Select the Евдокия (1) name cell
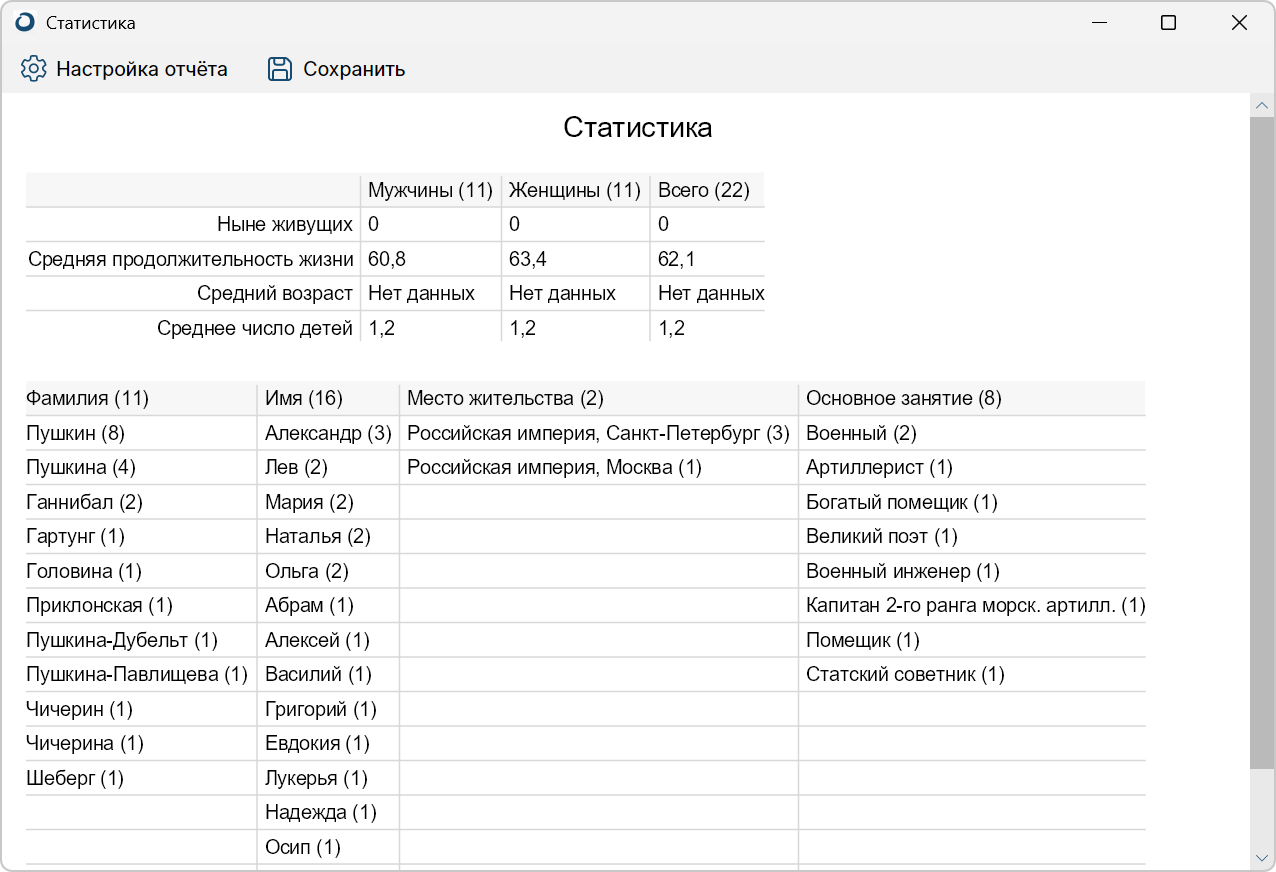 point(328,743)
